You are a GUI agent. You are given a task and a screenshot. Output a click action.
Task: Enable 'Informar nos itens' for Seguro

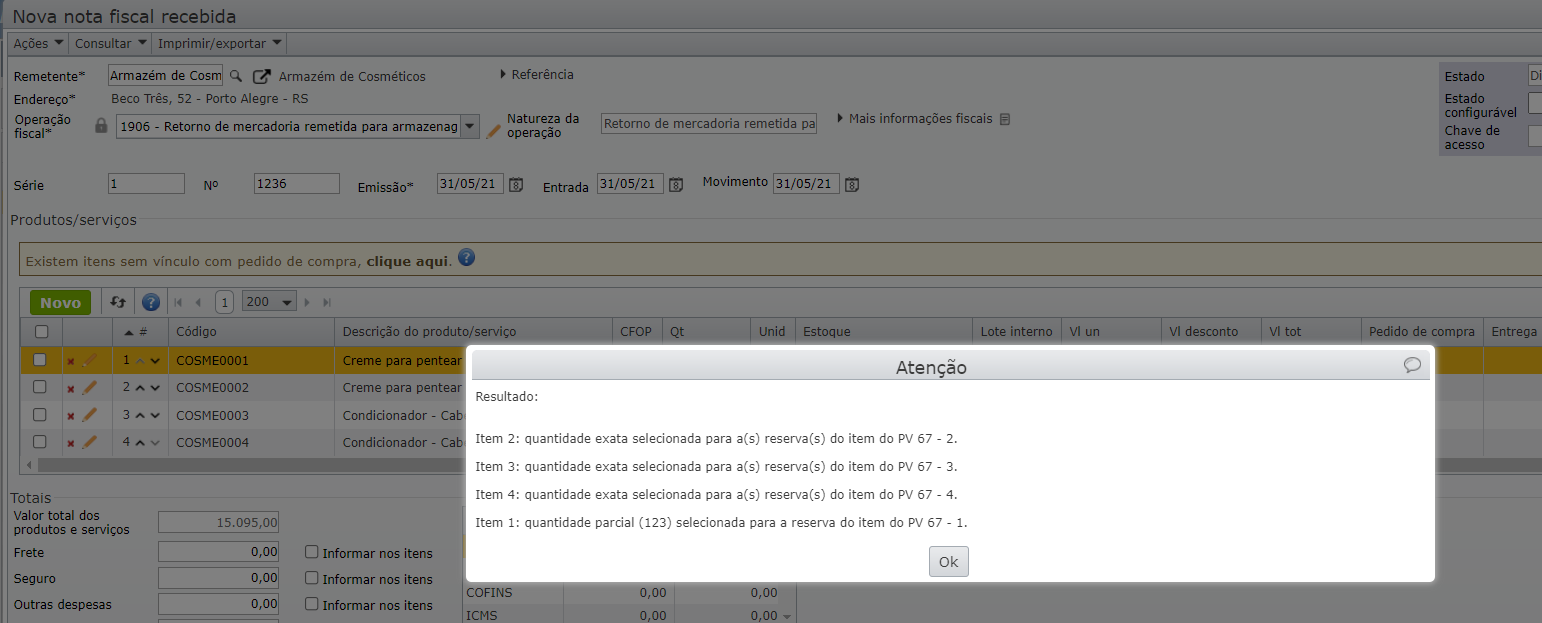(x=312, y=578)
